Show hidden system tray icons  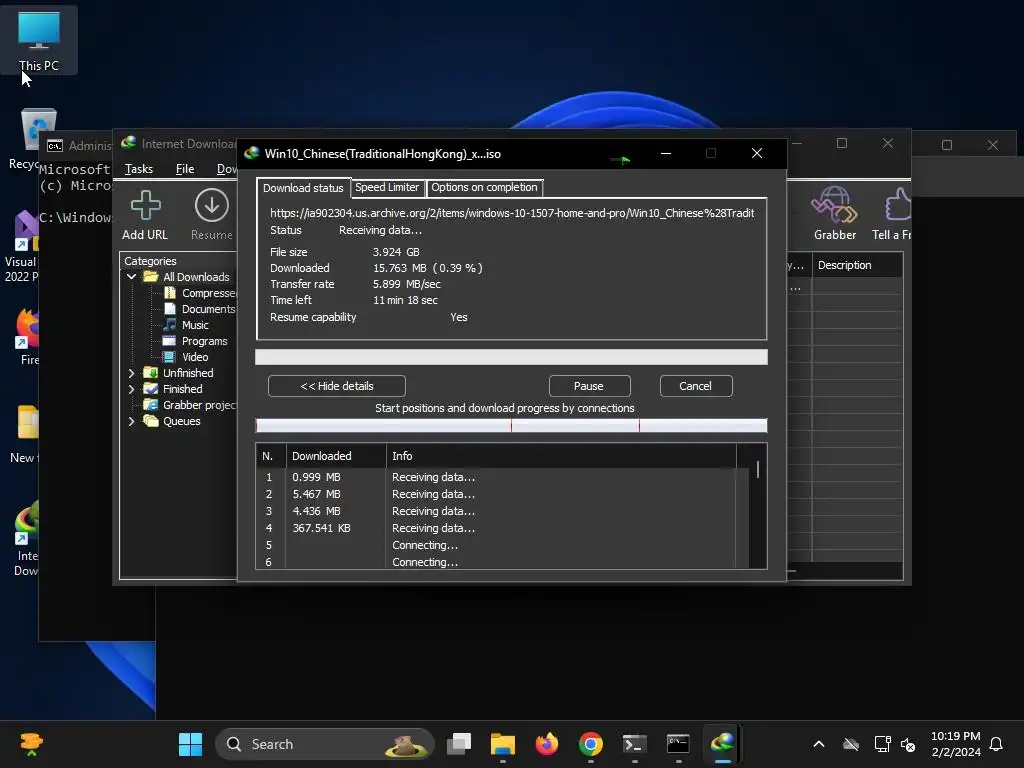pyautogui.click(x=819, y=744)
